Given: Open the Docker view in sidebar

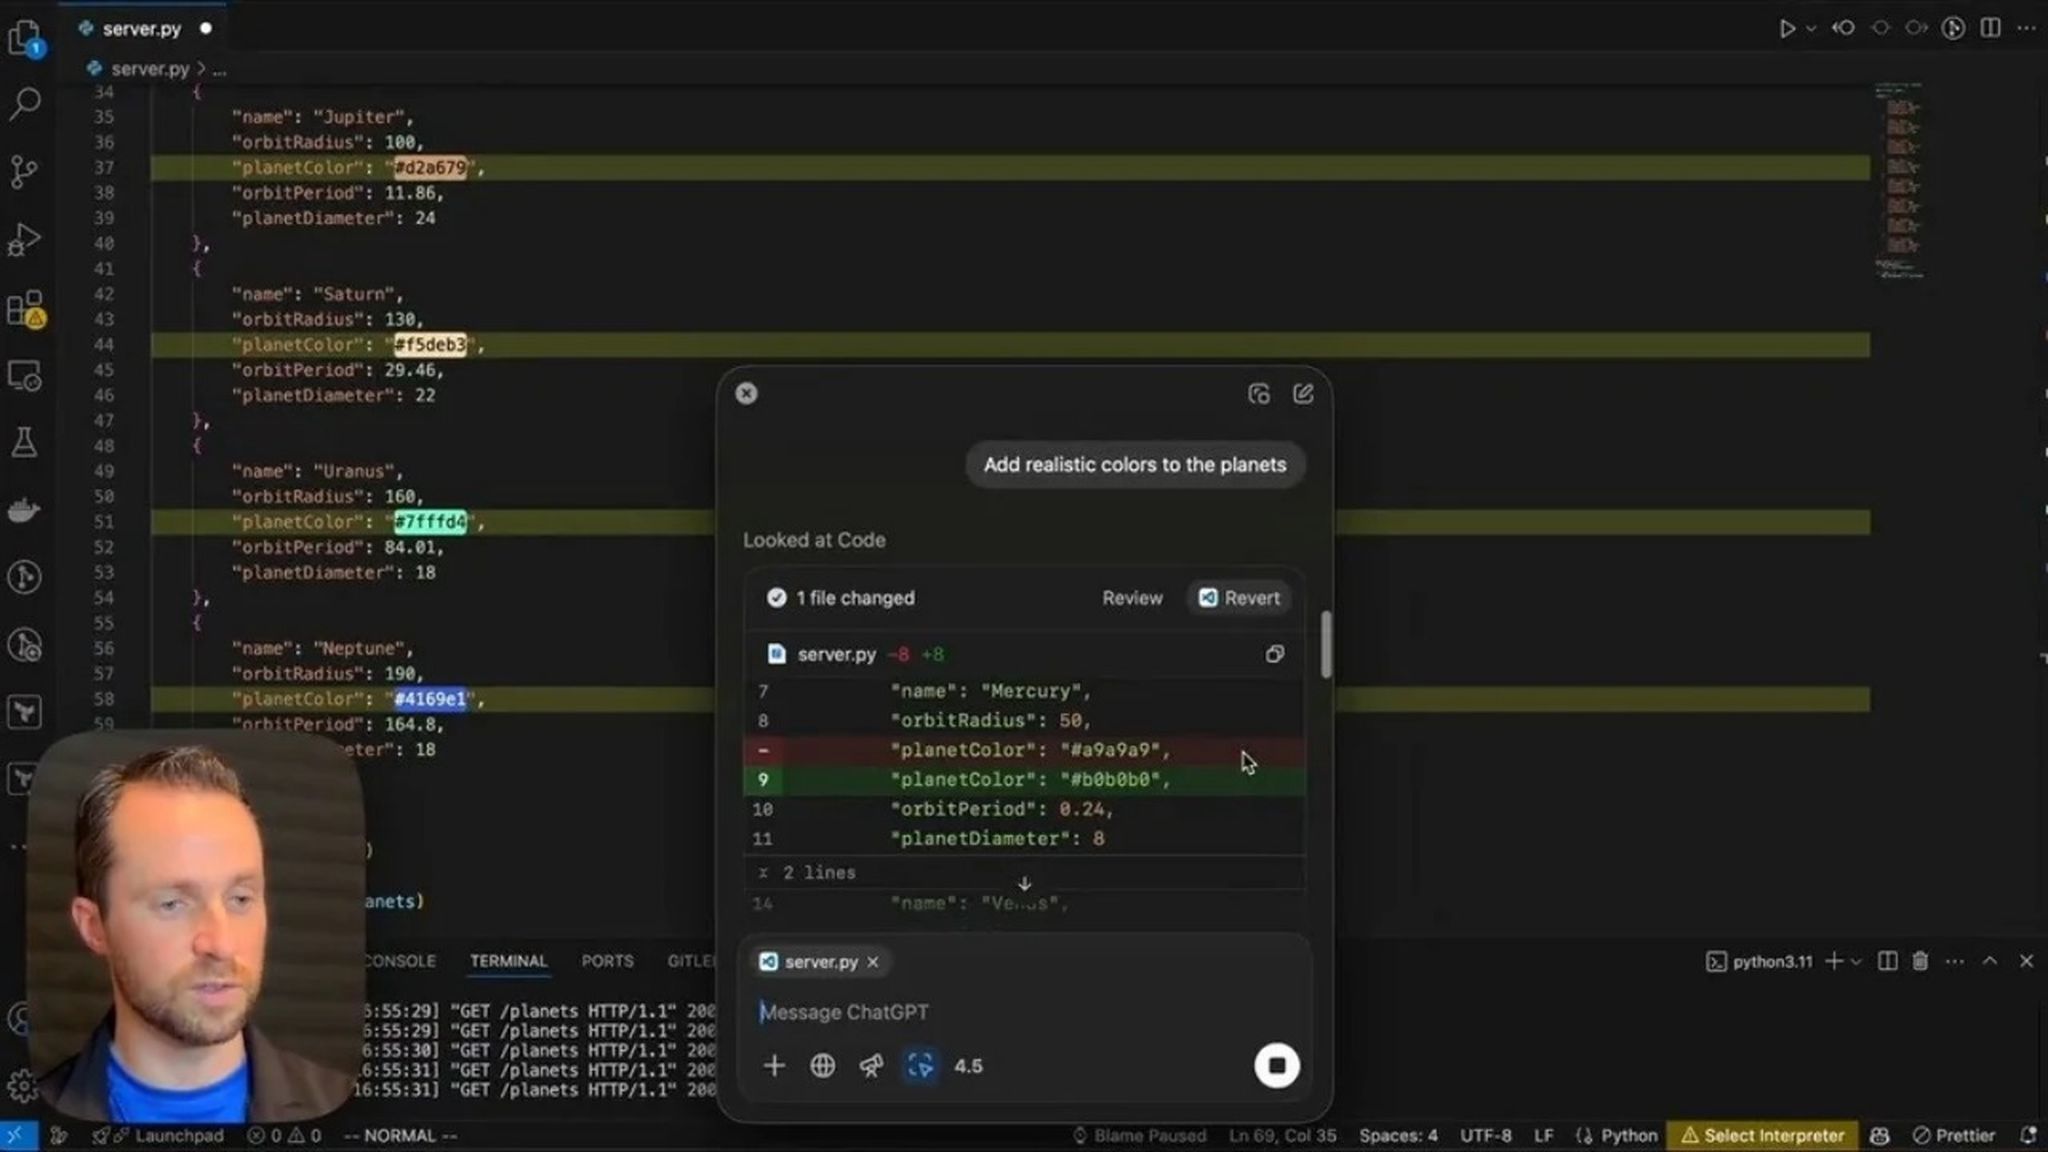Looking at the screenshot, I should 24,511.
